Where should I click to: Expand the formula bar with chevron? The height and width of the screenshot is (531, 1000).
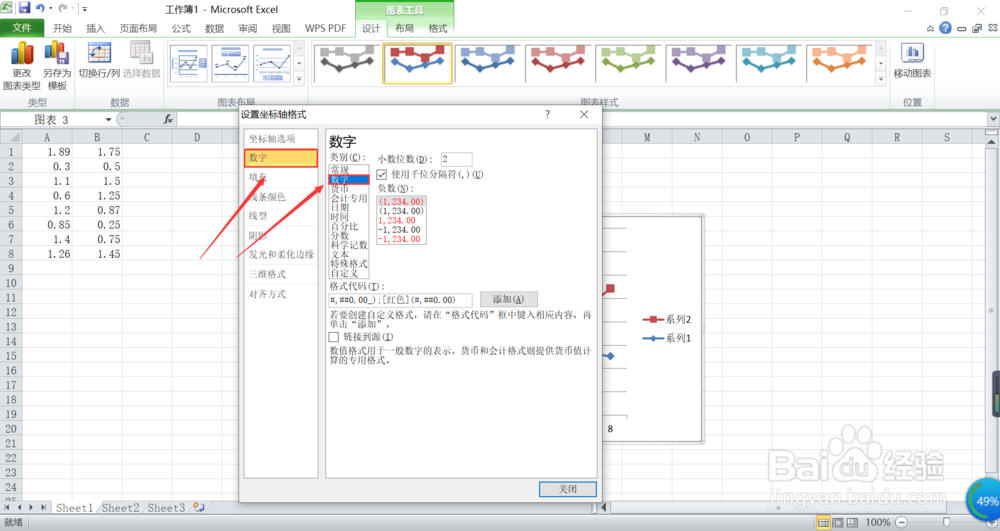[x=993, y=119]
